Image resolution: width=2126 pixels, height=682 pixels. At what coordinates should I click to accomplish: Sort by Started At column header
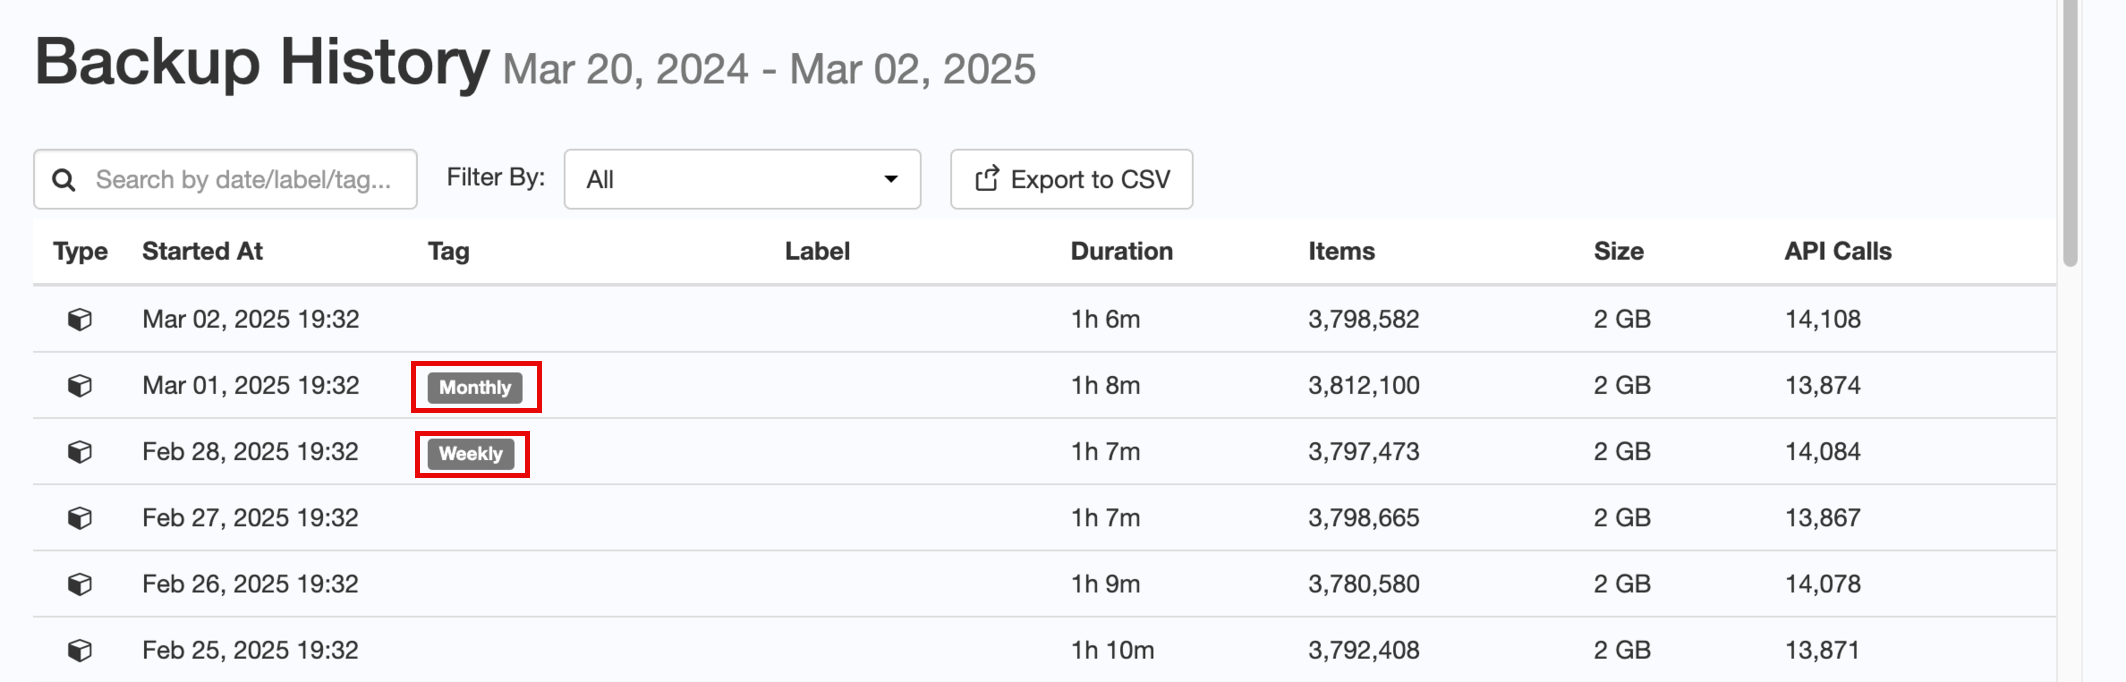click(x=202, y=251)
